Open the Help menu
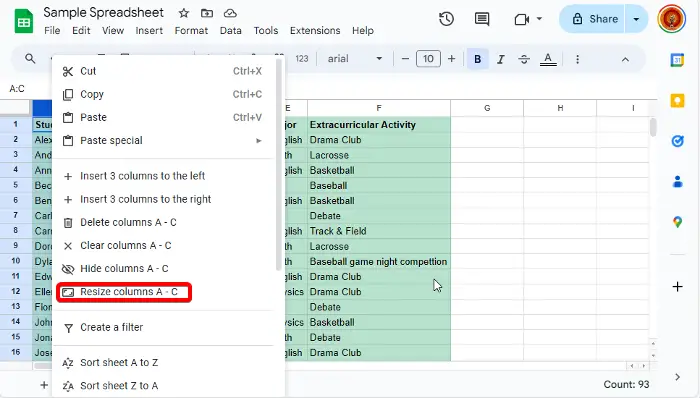 [362, 30]
